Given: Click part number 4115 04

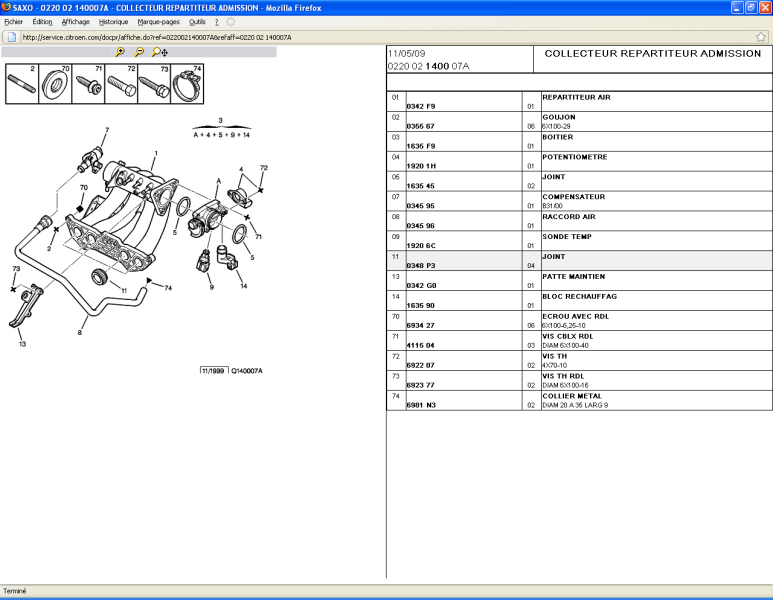Looking at the screenshot, I should (421, 346).
